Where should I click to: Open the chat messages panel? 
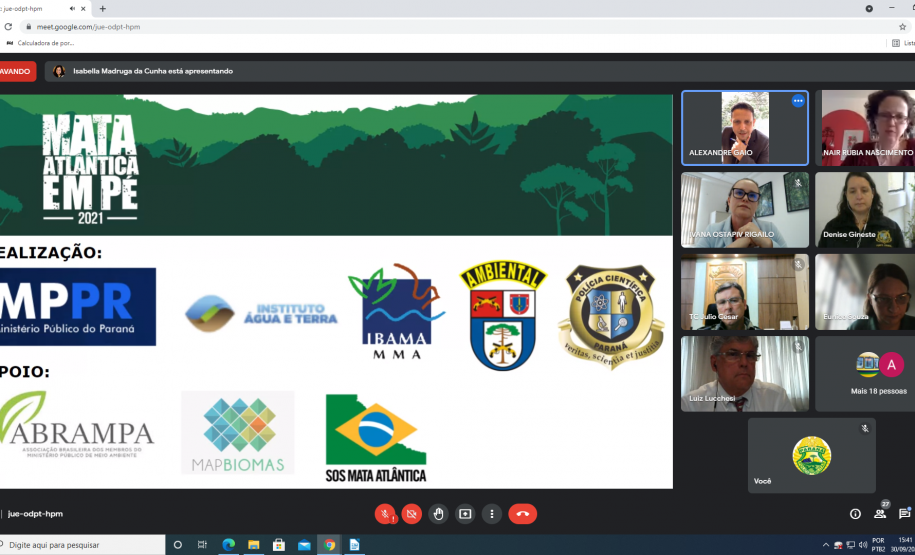(904, 513)
